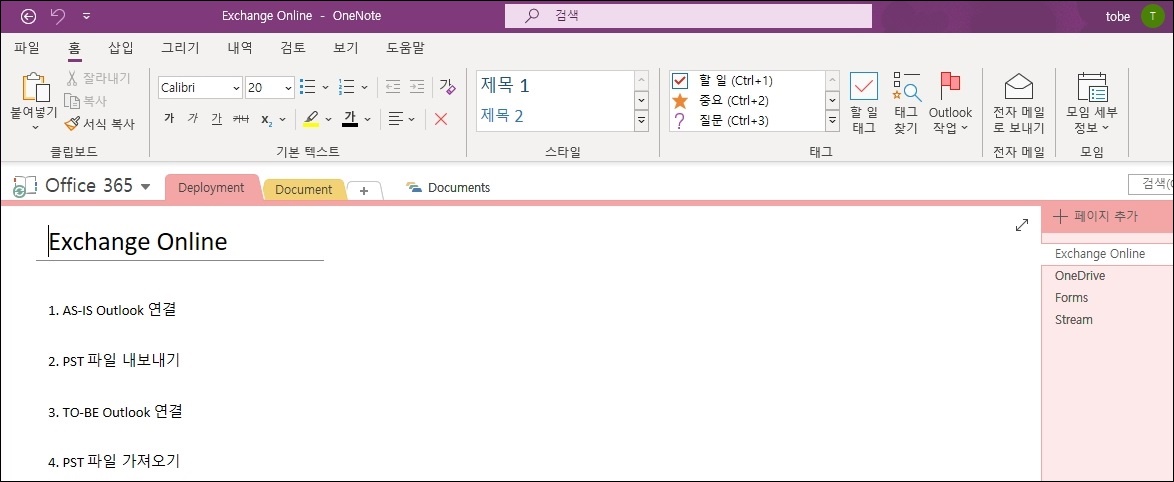Open font color picker arrow
1174x482 pixels.
coord(369,119)
